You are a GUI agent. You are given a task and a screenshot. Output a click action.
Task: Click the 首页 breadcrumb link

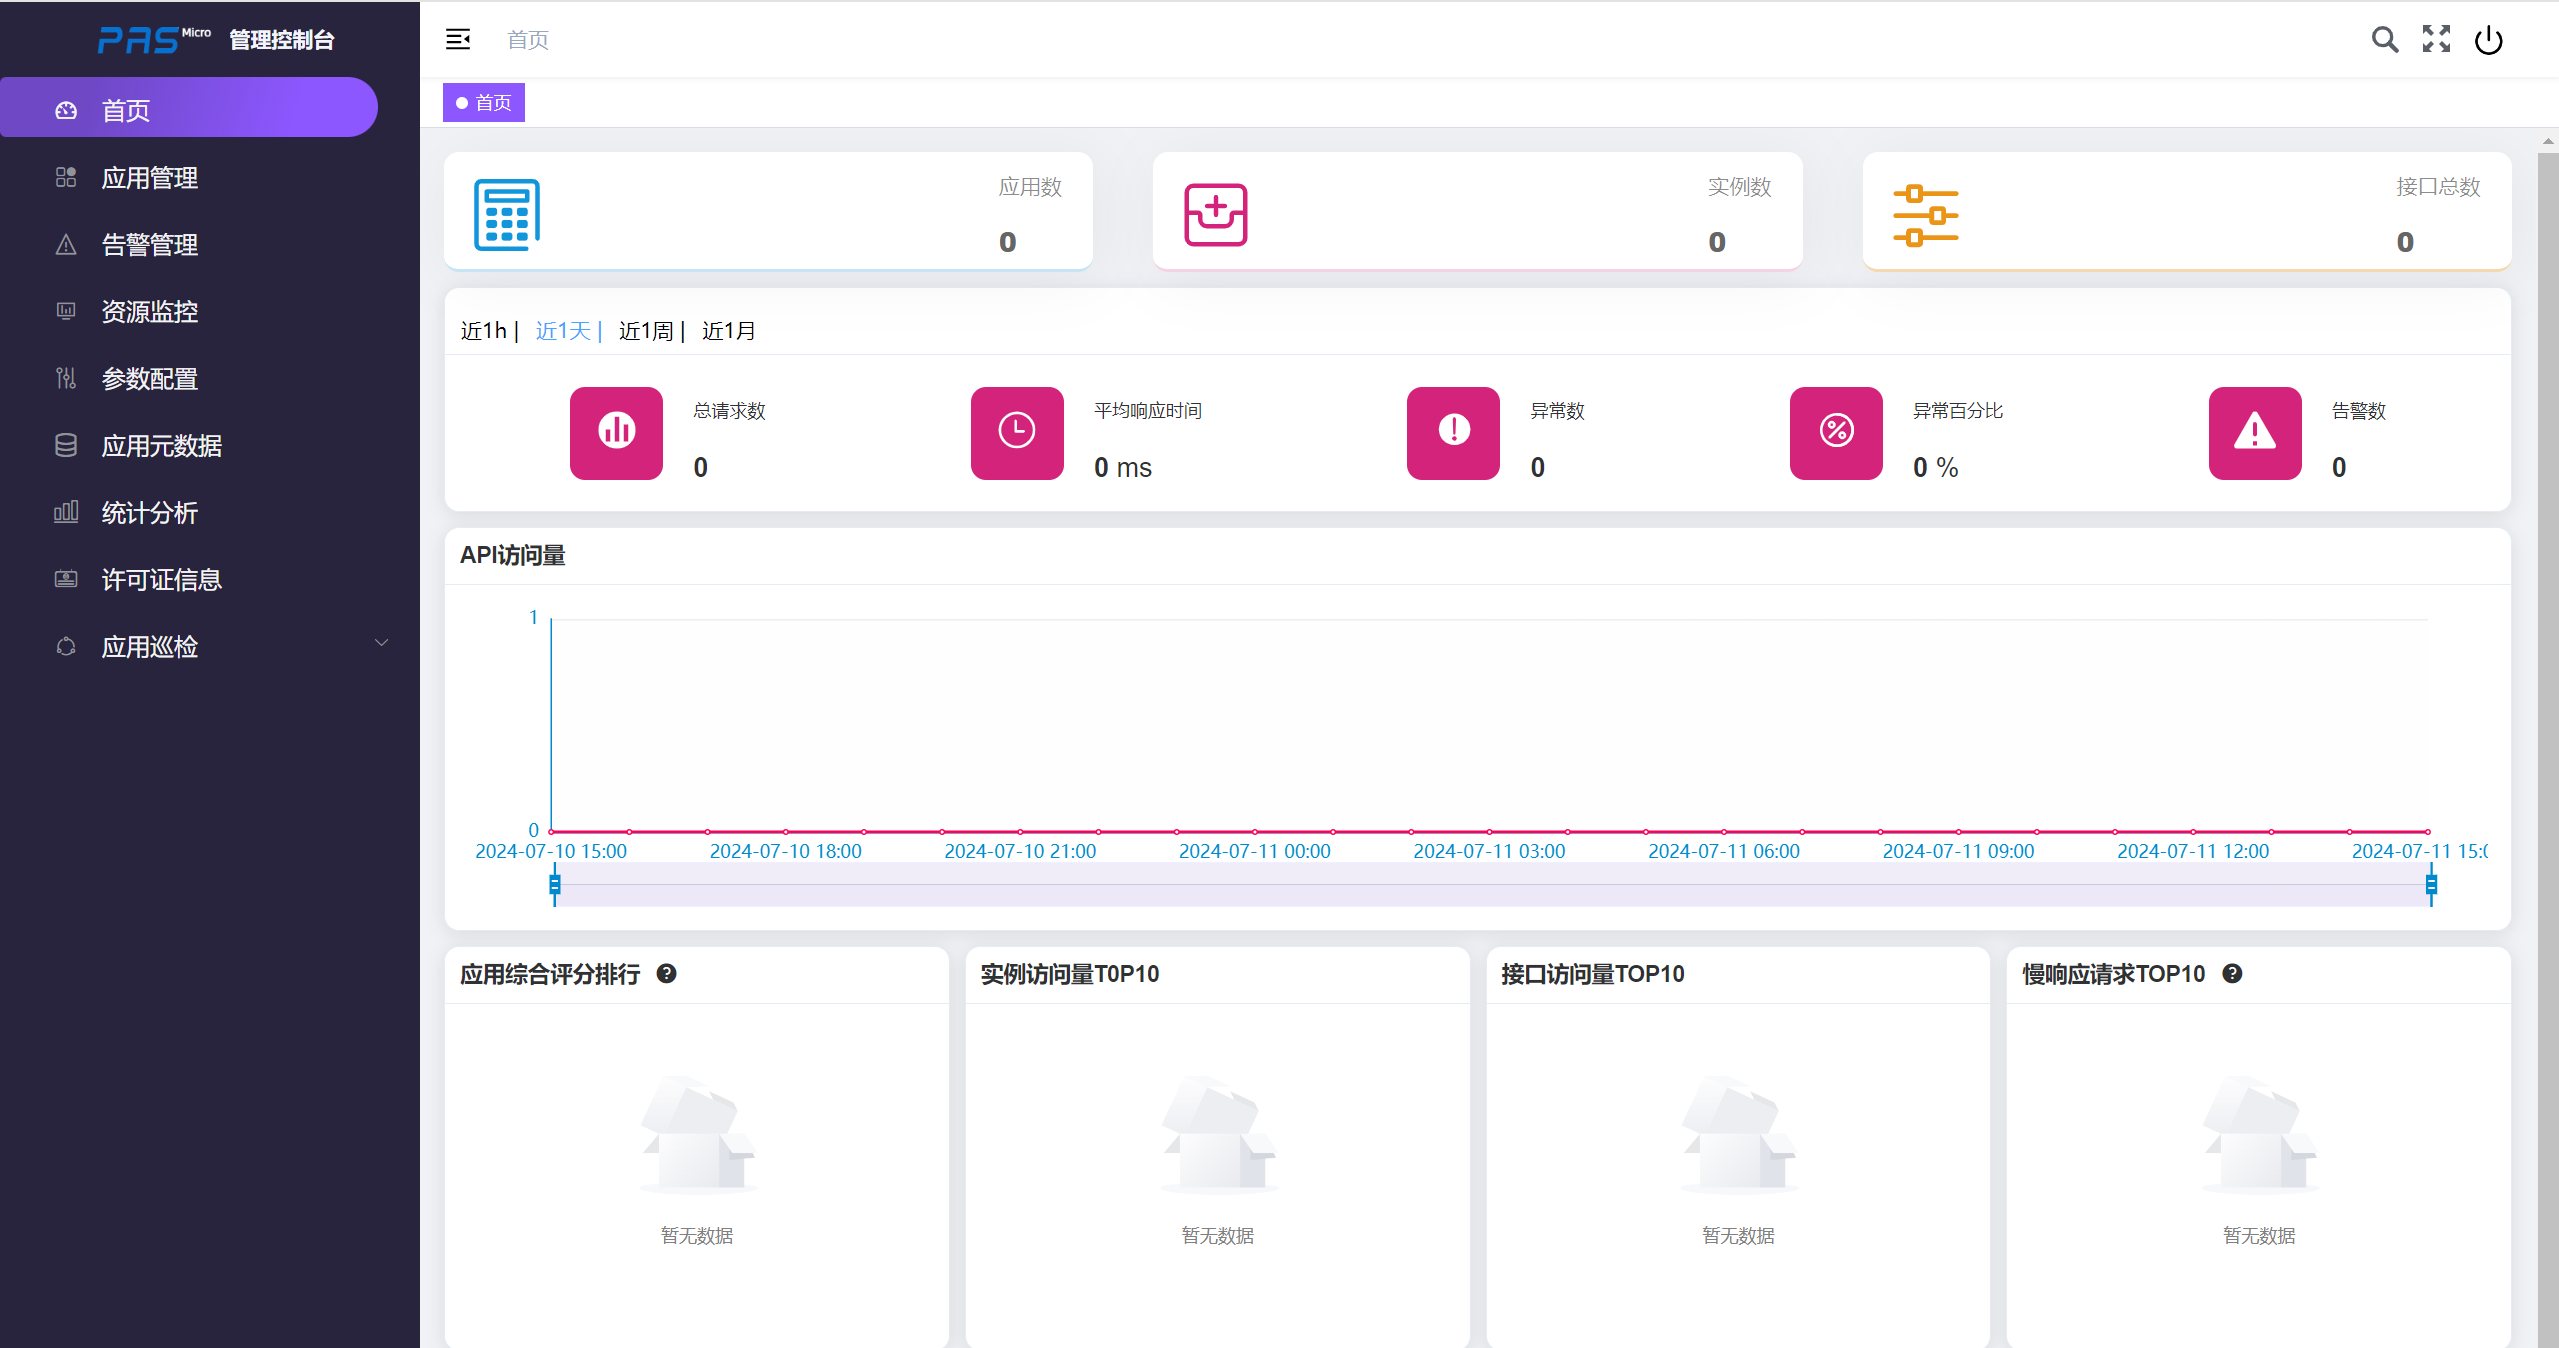coord(528,40)
